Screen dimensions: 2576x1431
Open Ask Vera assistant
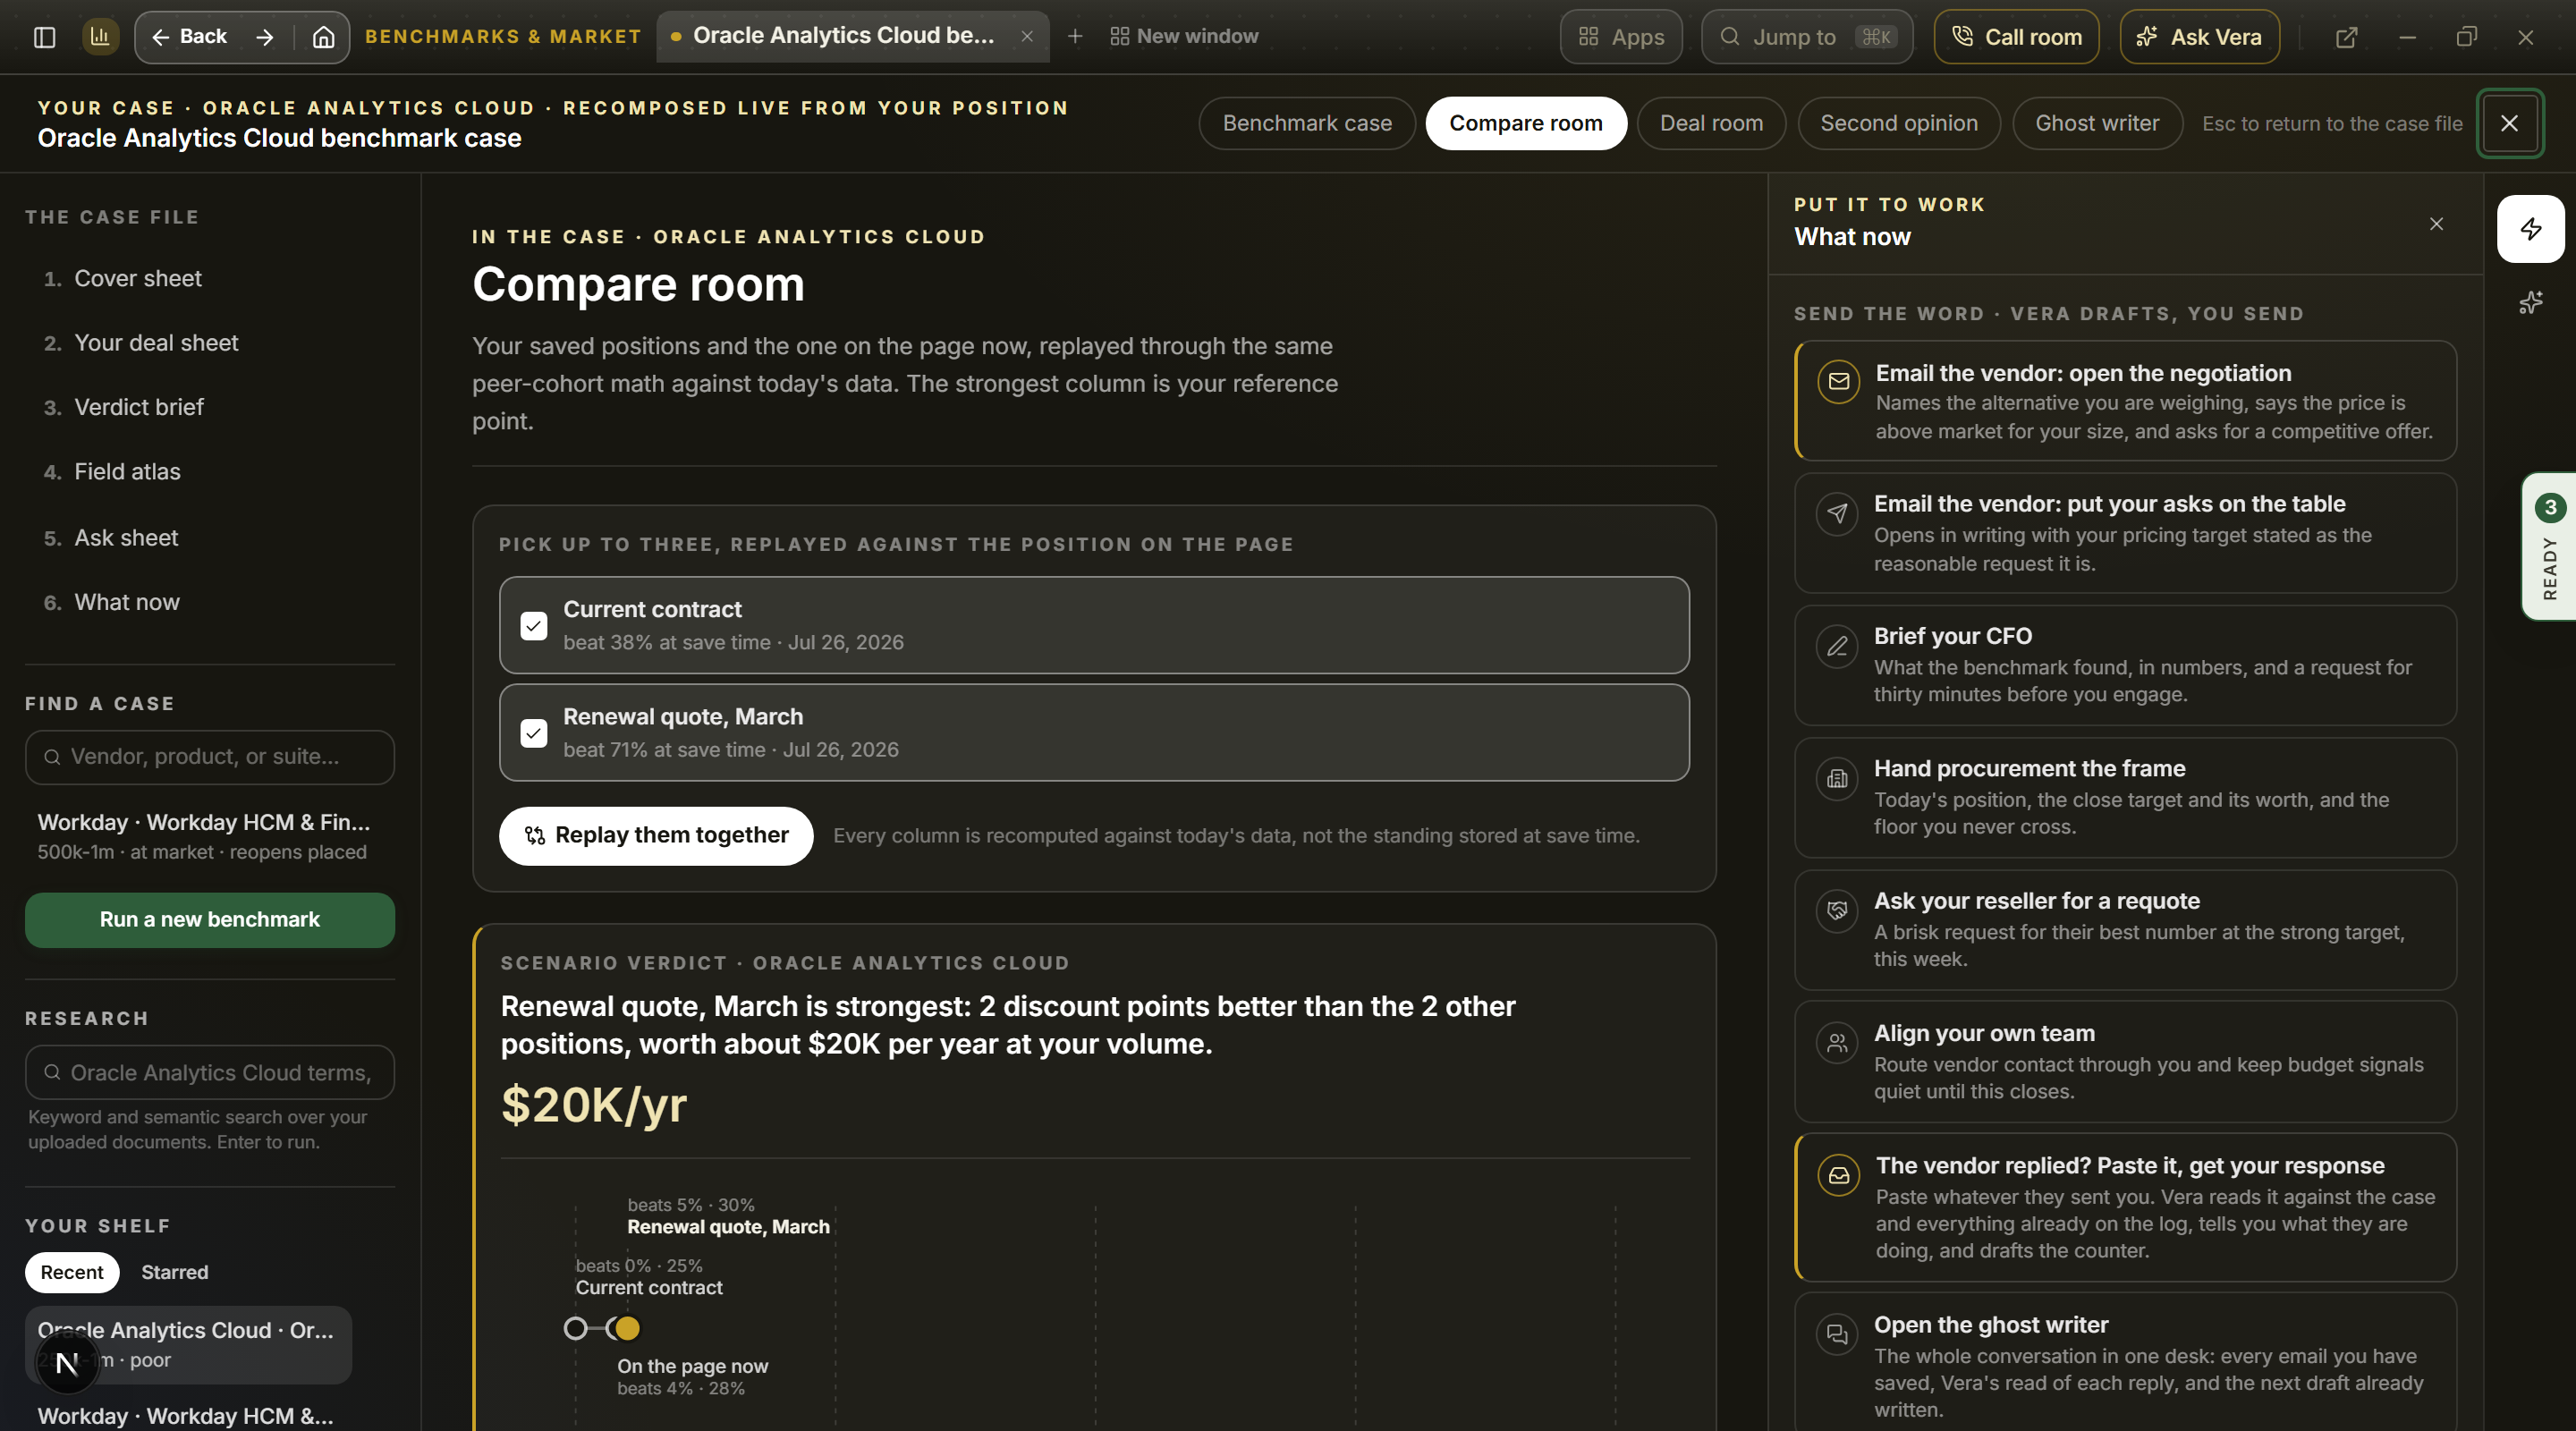[x=2199, y=37]
